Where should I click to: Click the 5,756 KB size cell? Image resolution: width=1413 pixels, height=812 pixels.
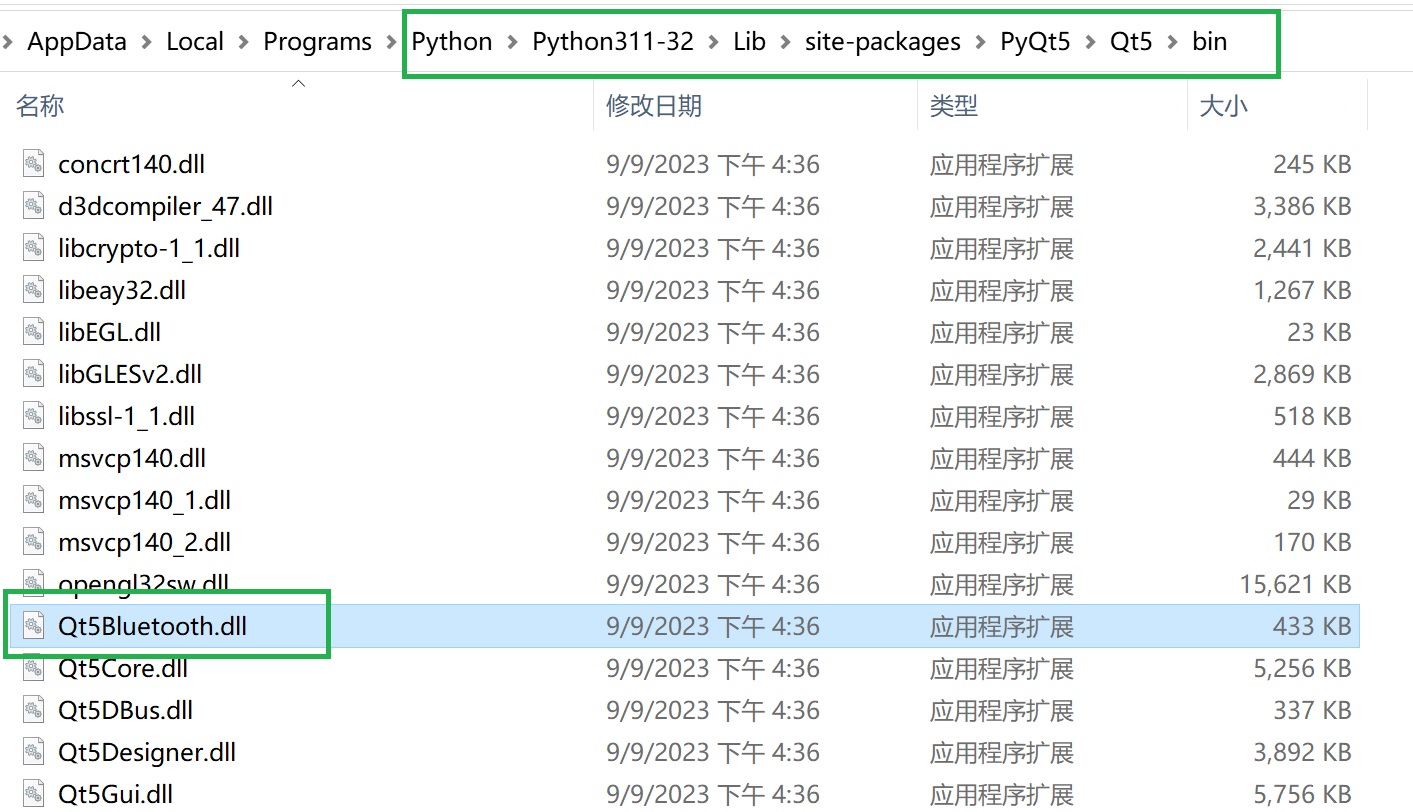(1302, 794)
